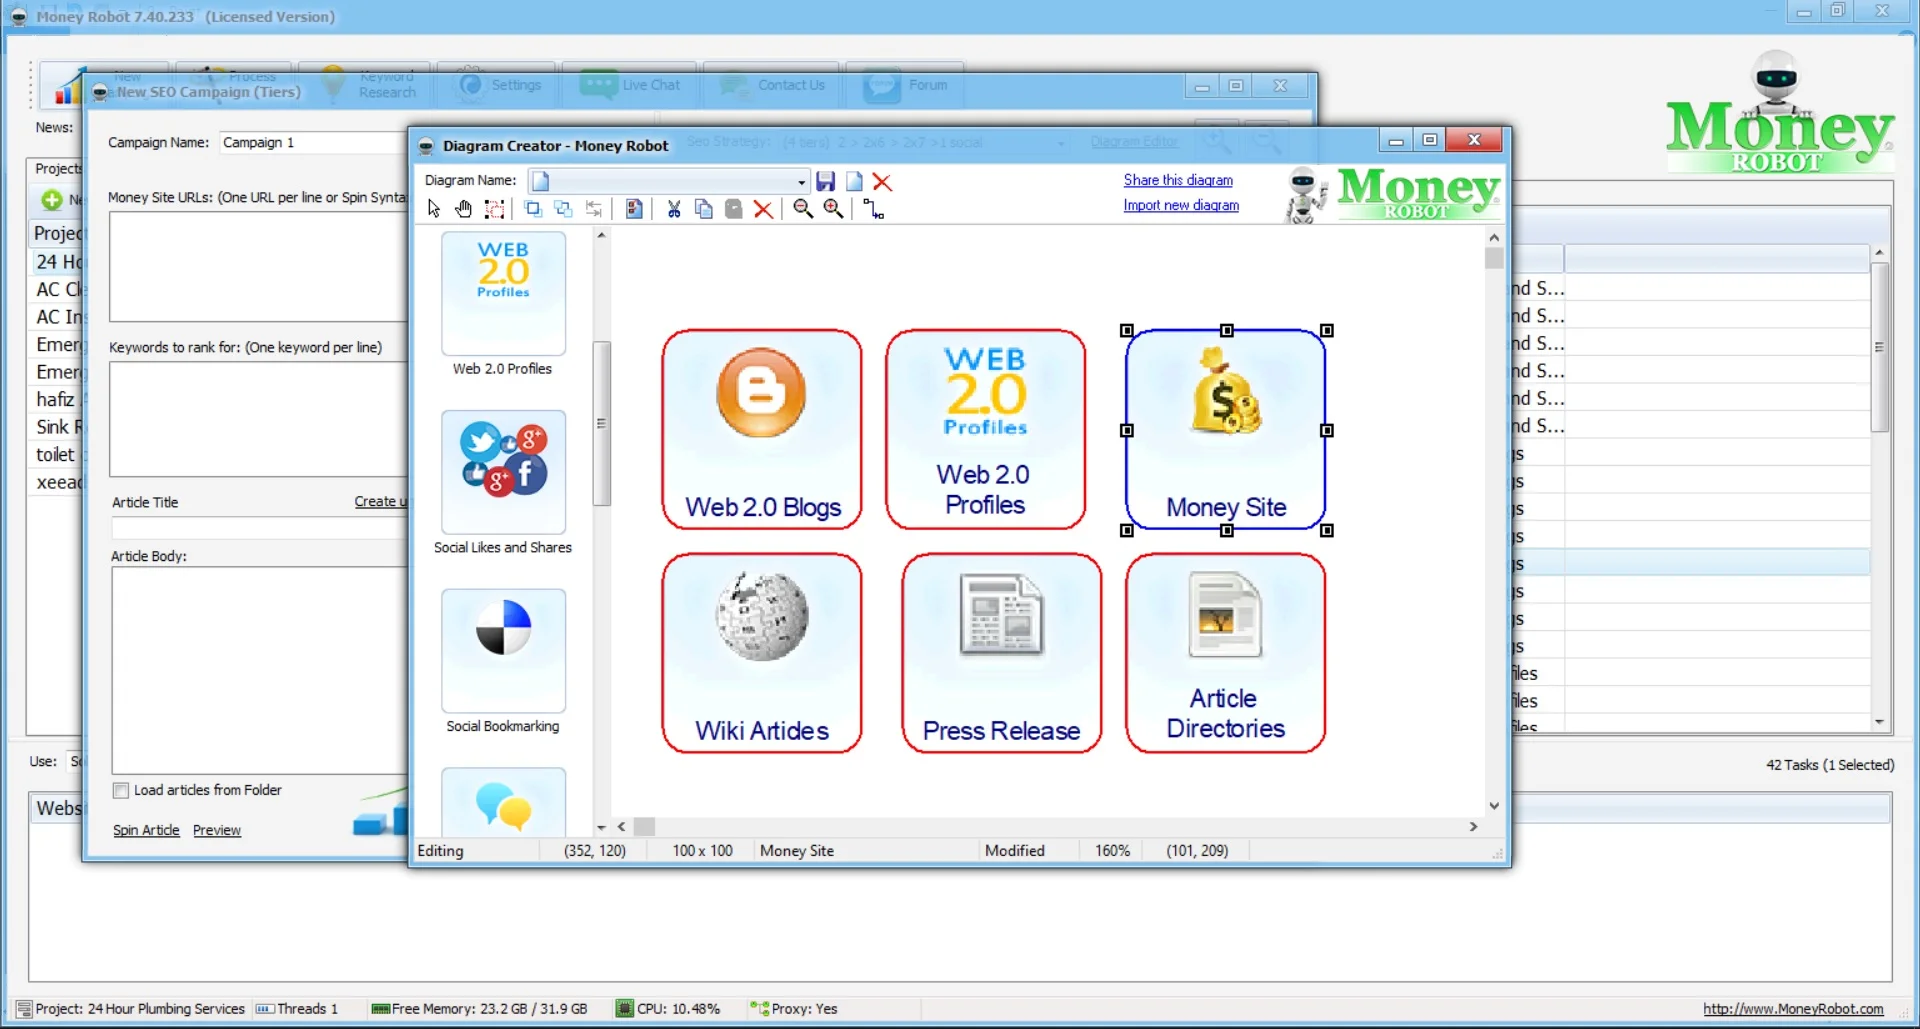Open the MoneyRobot.com website link

point(1793,1009)
